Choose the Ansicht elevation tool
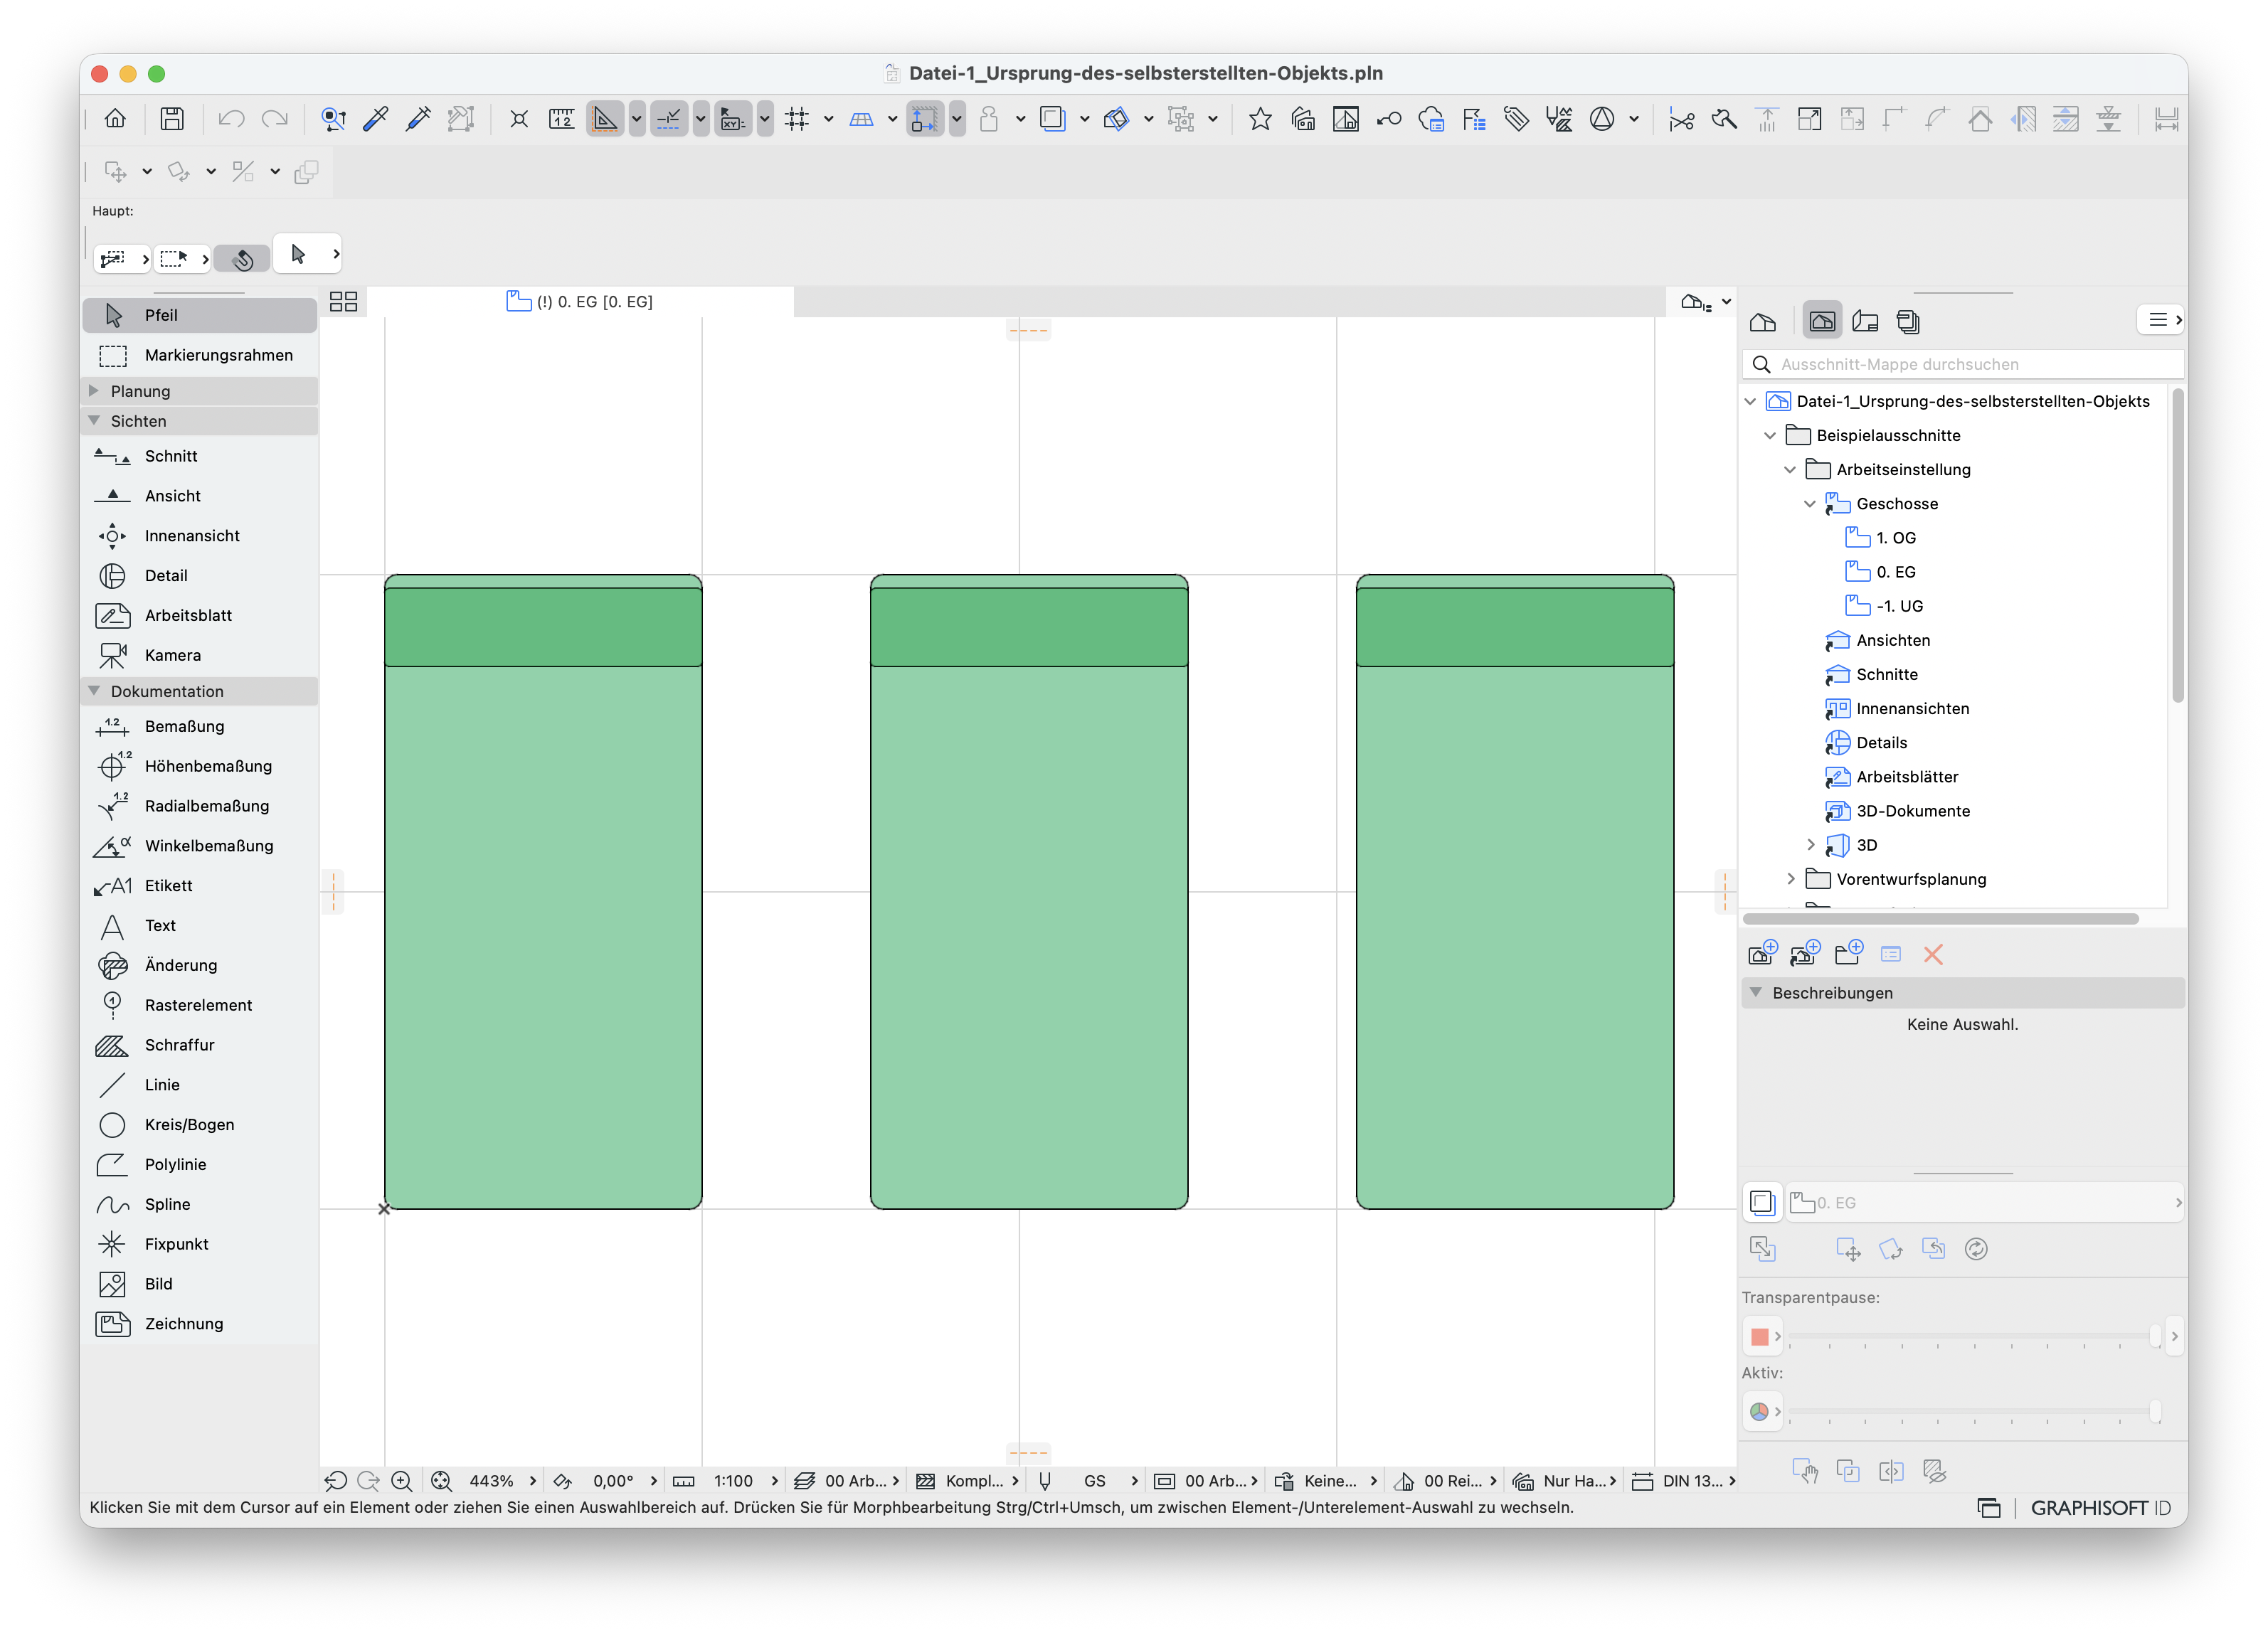The width and height of the screenshot is (2268, 1633). 199,496
